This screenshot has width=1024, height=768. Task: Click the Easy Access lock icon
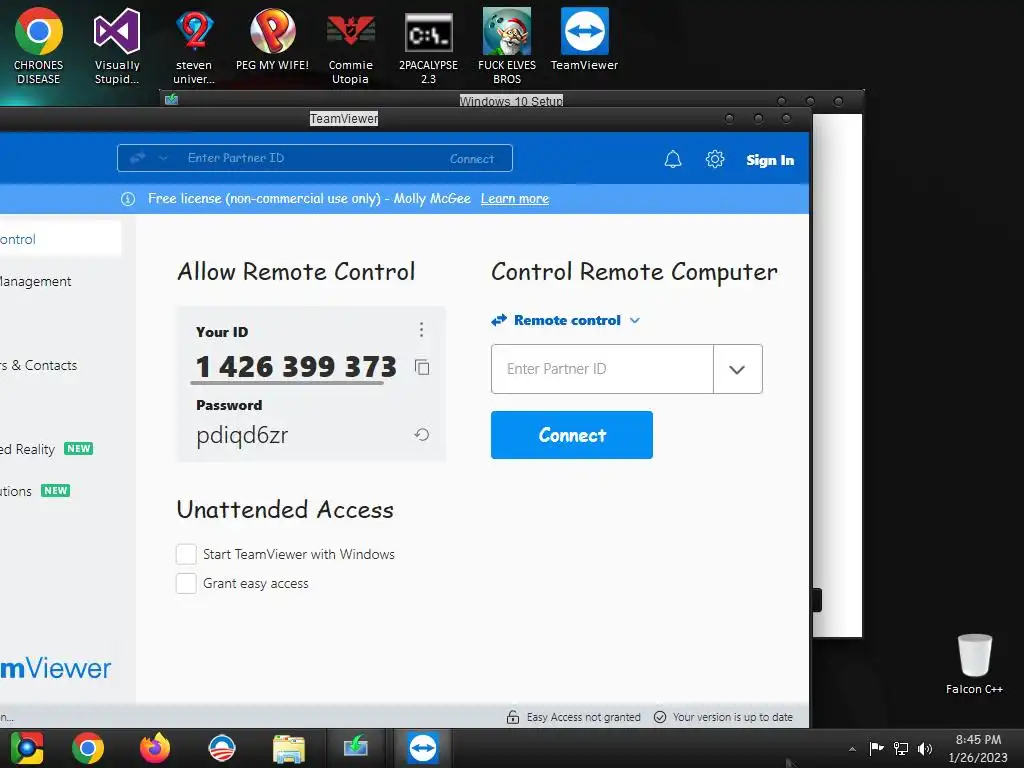pos(513,717)
